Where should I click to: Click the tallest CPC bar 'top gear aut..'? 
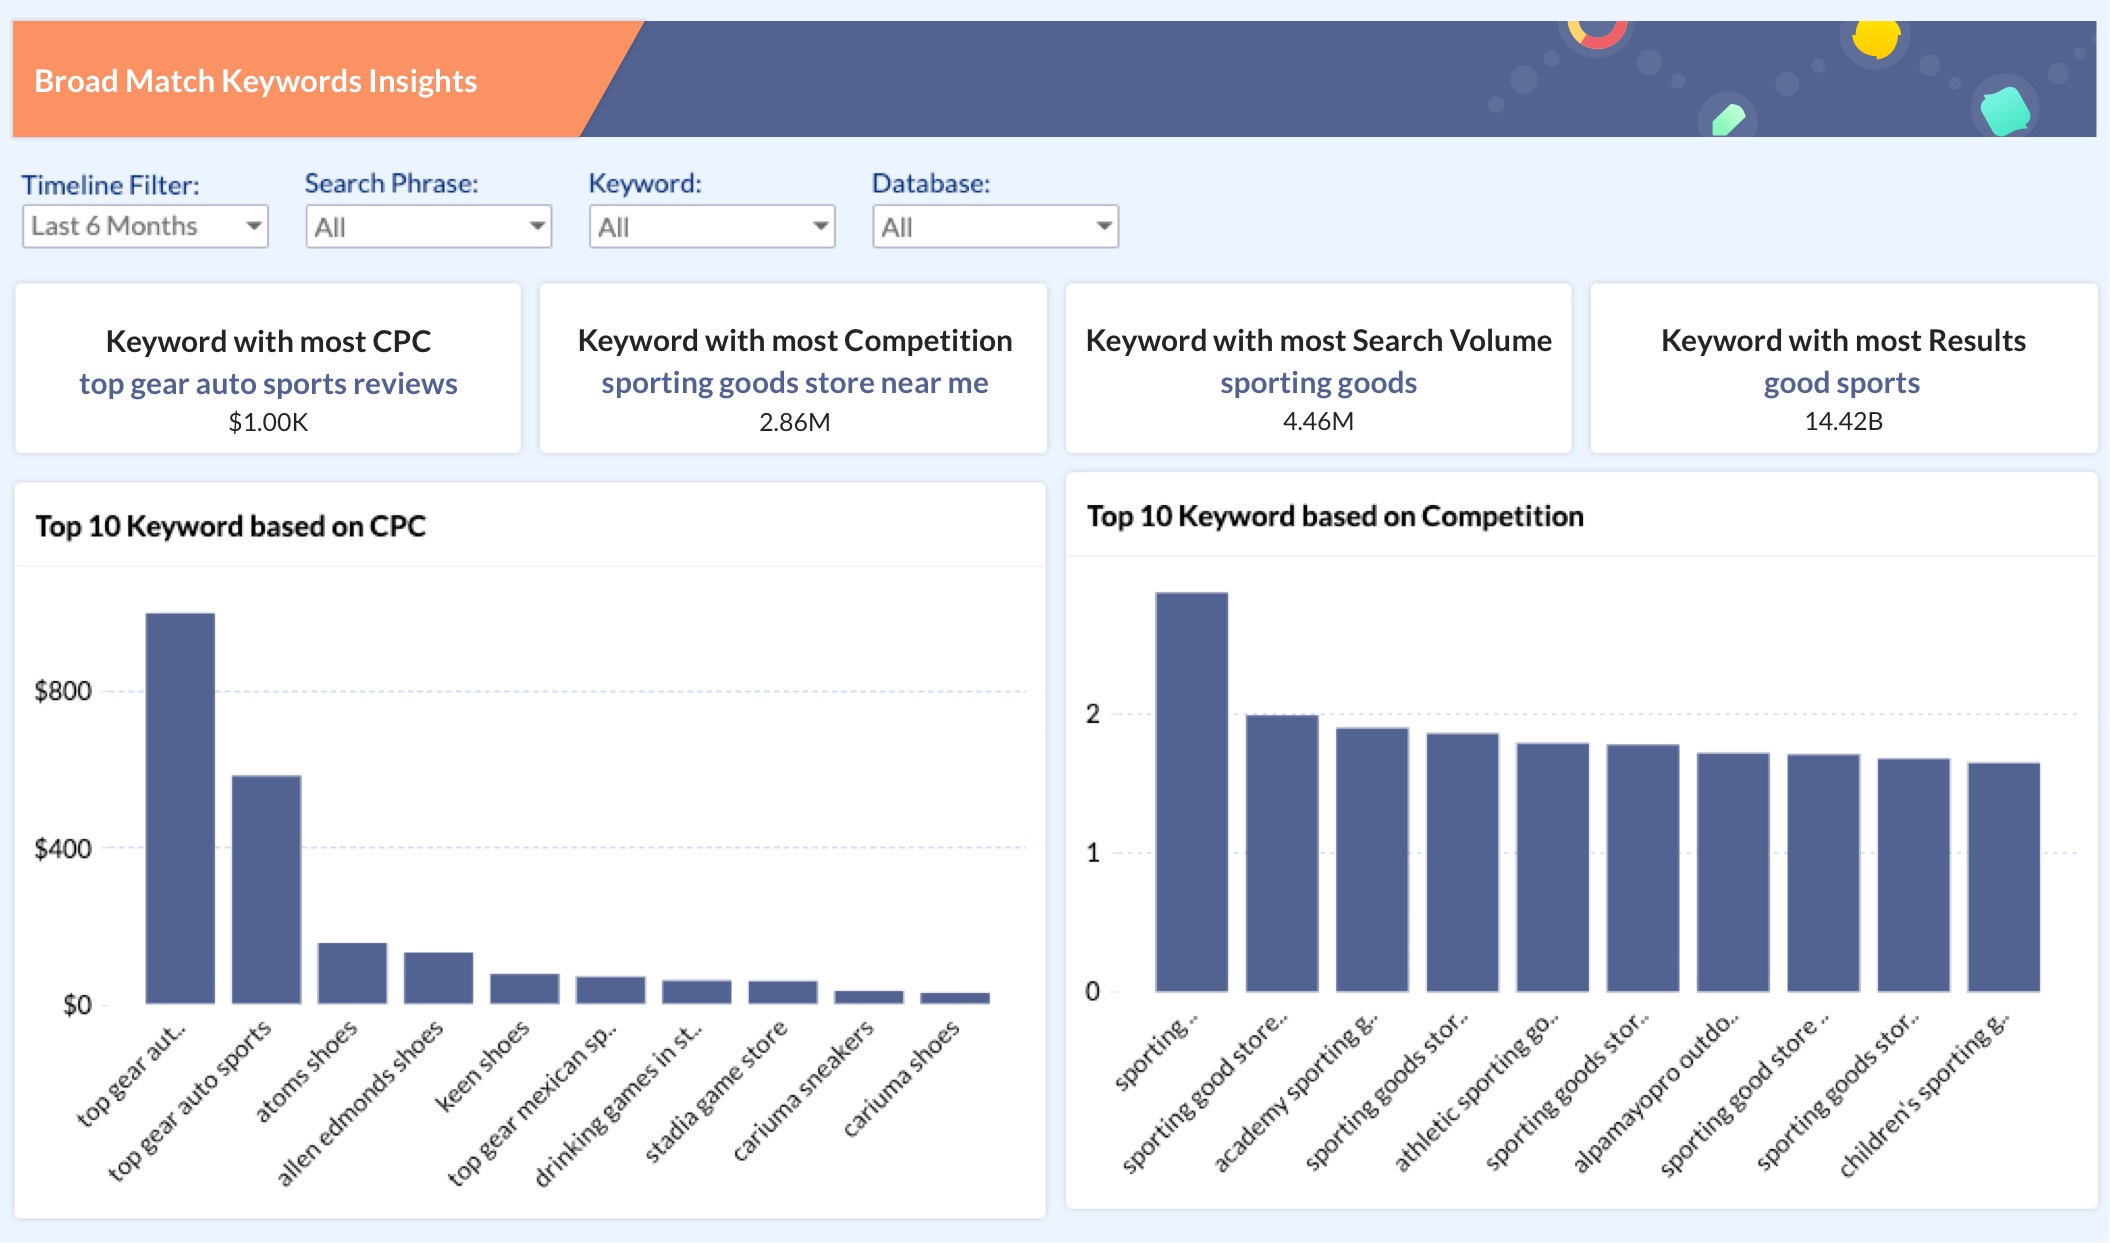click(180, 808)
